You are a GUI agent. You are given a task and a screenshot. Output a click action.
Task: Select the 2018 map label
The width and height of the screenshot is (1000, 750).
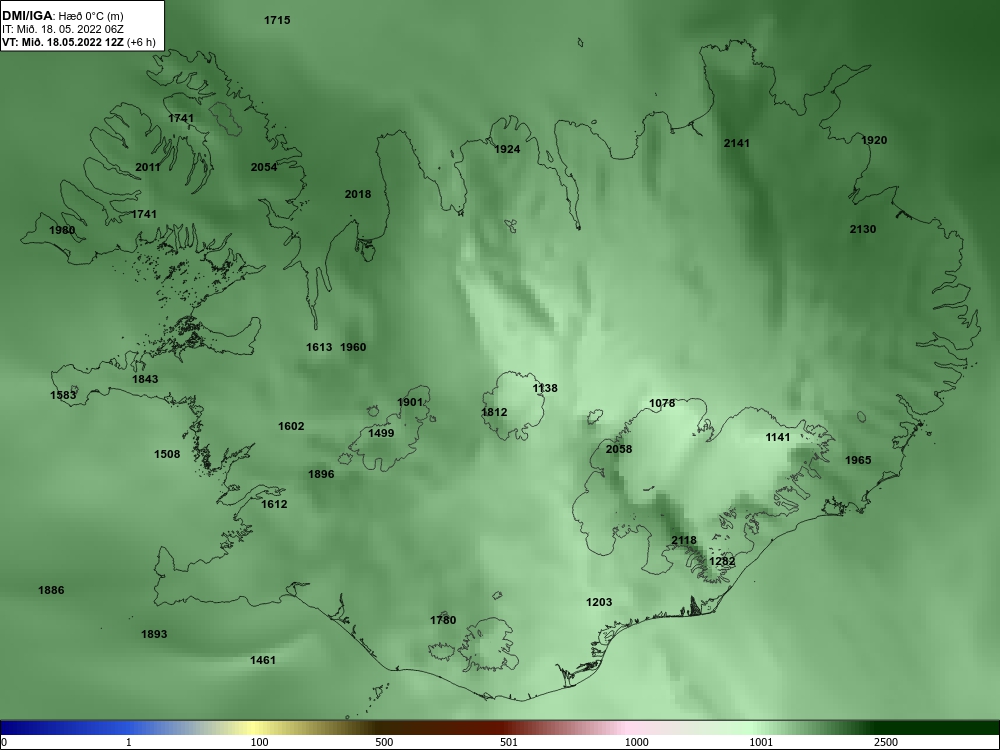(358, 194)
